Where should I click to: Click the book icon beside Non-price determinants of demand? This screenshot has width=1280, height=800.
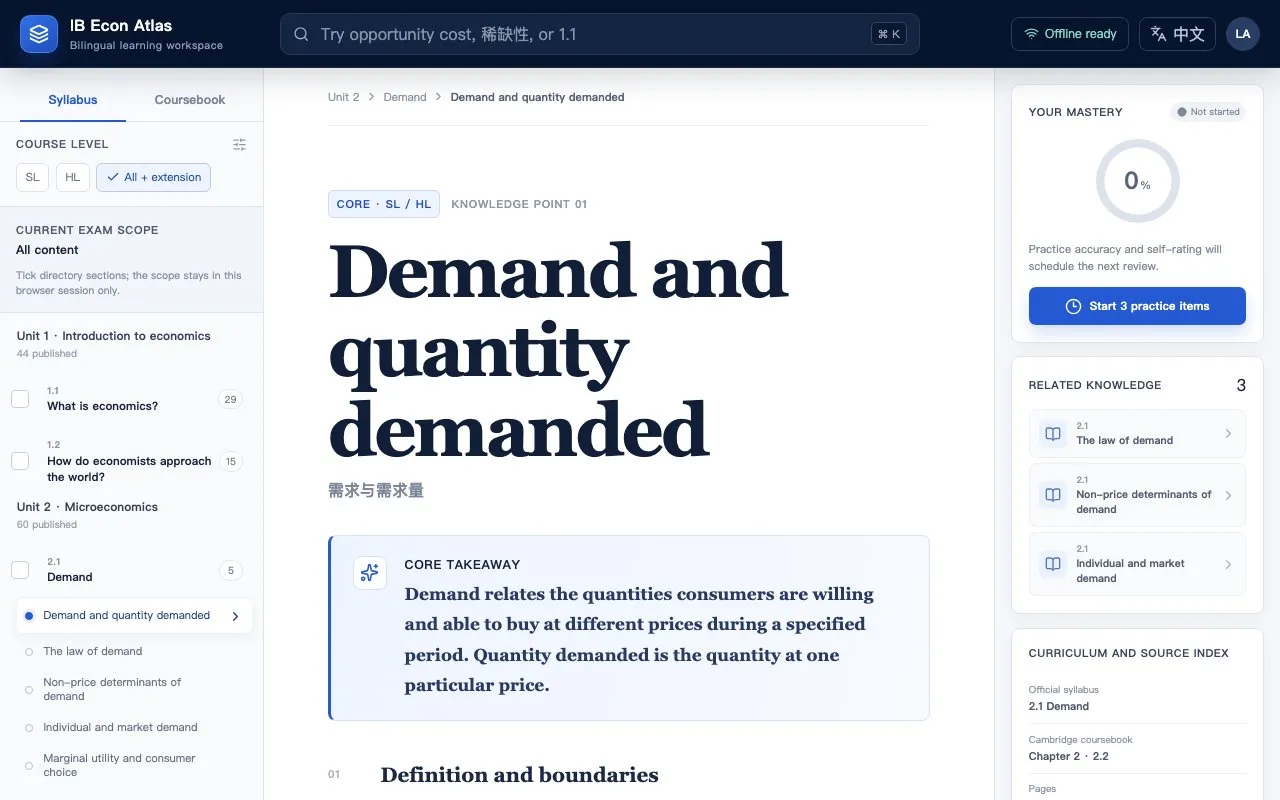[x=1052, y=495]
